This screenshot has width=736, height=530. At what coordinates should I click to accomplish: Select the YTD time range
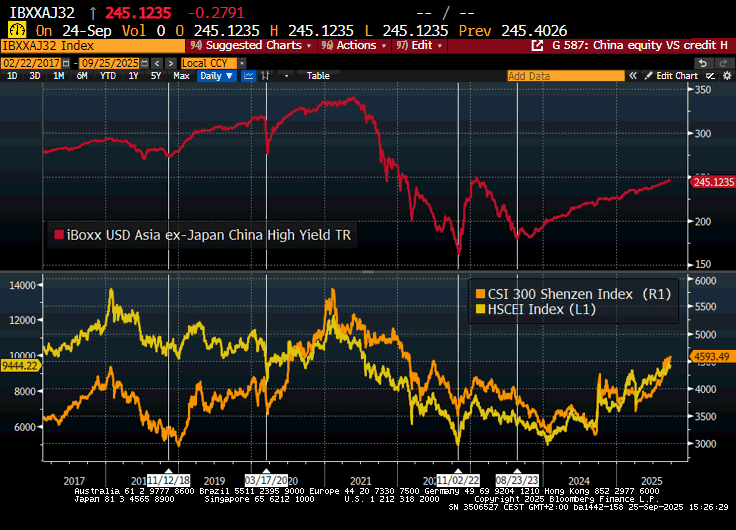104,76
